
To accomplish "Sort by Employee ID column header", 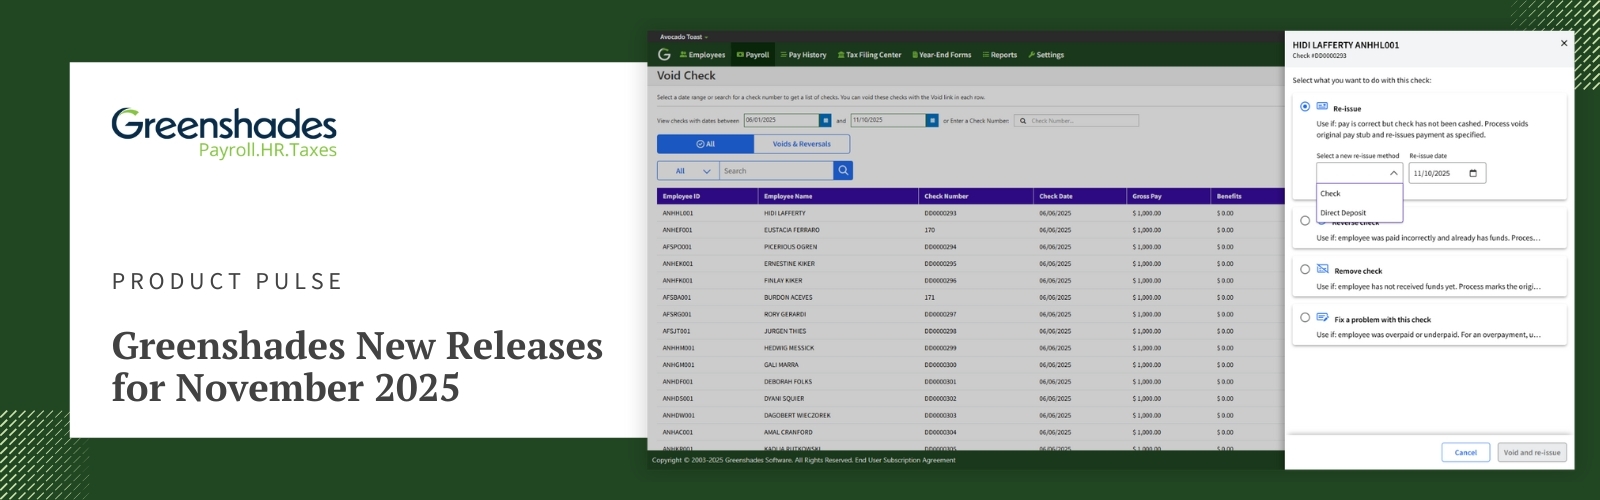I will pos(681,196).
